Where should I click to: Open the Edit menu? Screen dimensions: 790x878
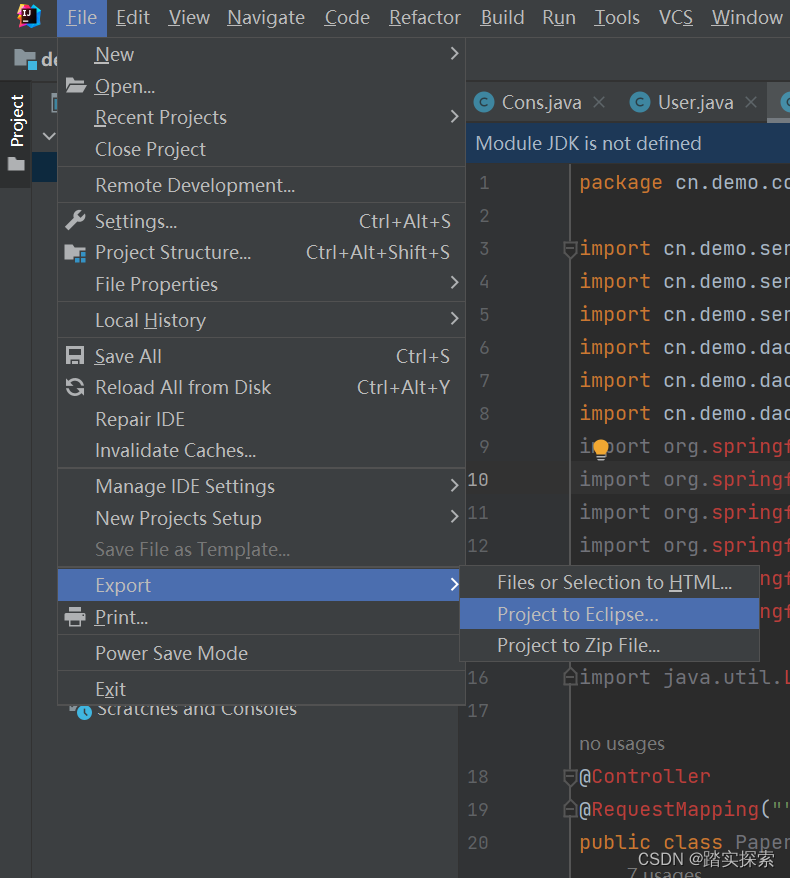click(133, 18)
